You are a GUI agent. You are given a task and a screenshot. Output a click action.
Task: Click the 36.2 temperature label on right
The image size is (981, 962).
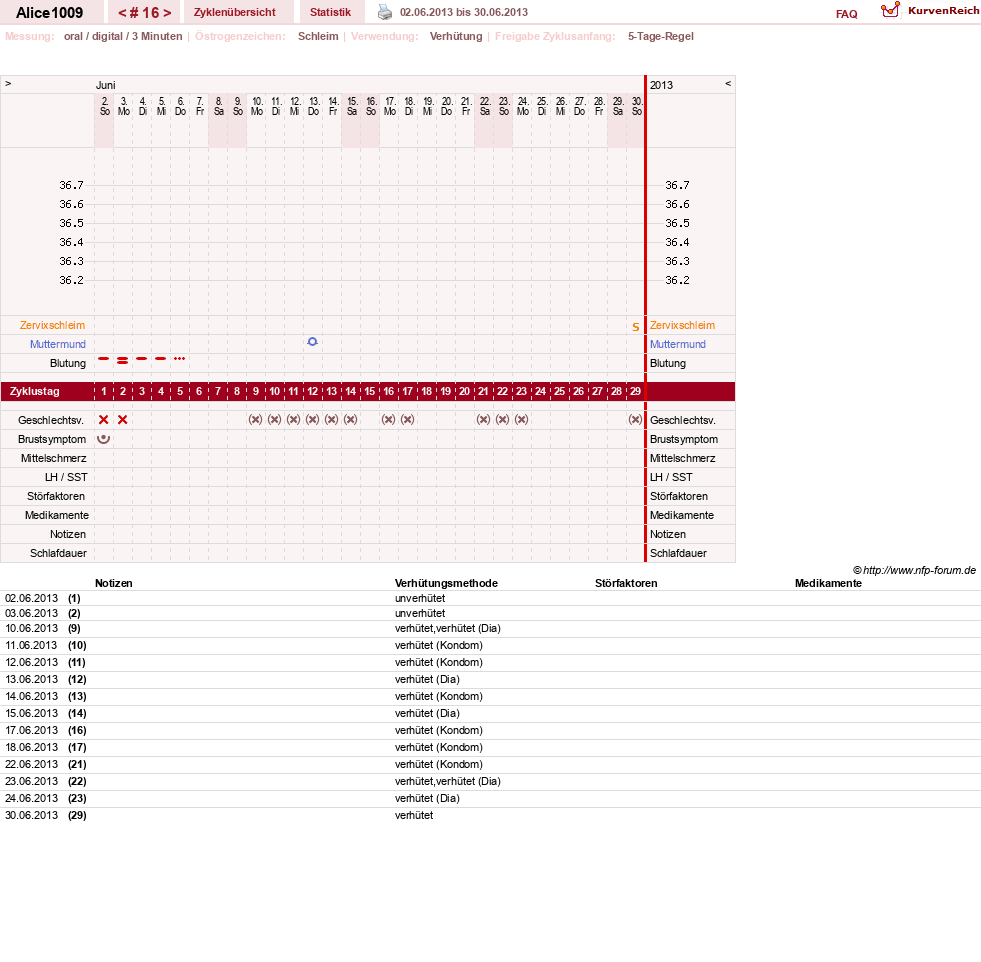[678, 280]
